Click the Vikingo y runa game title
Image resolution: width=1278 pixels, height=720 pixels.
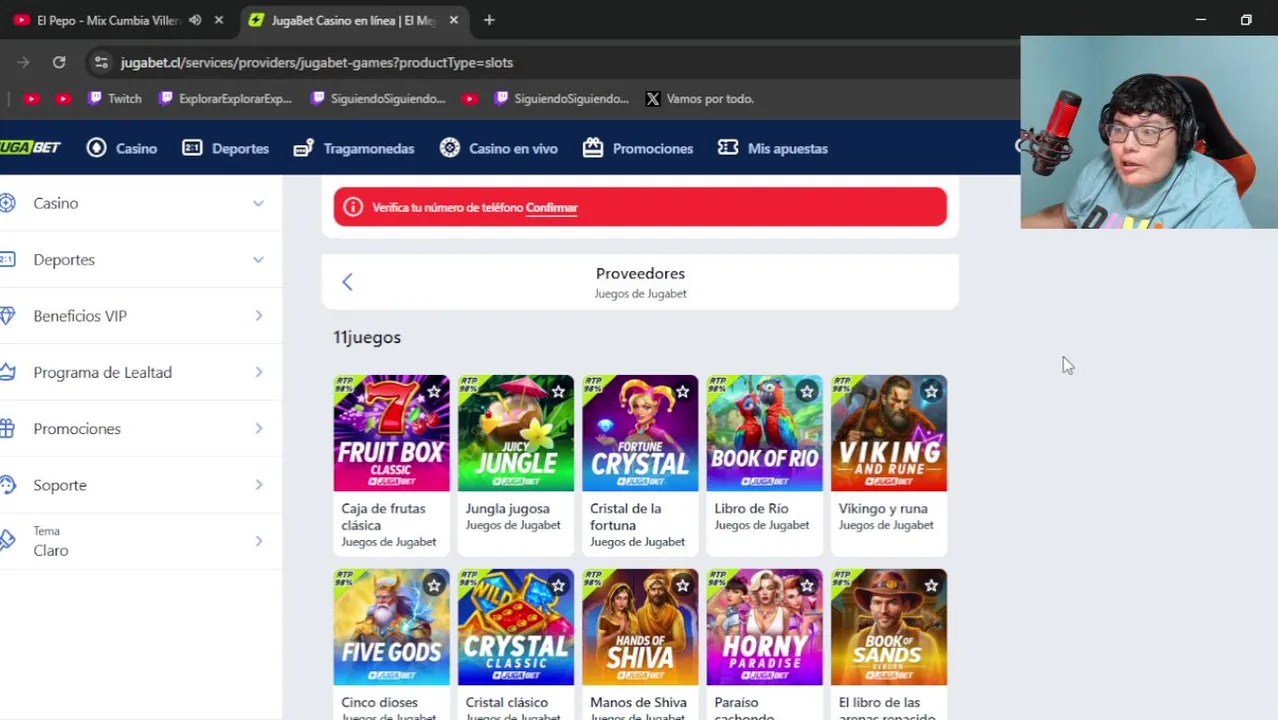pos(883,508)
